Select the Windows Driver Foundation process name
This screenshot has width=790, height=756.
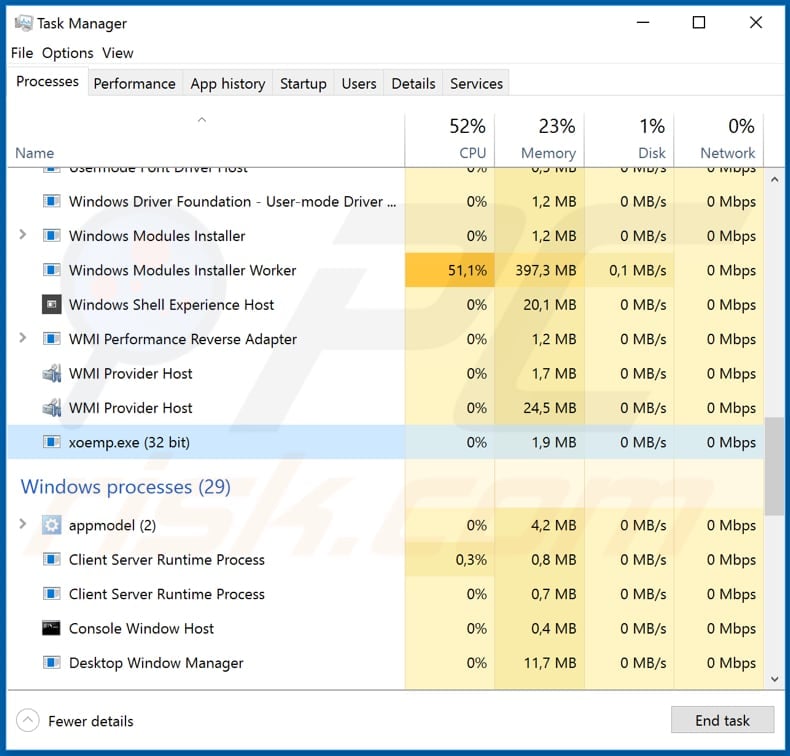click(232, 201)
